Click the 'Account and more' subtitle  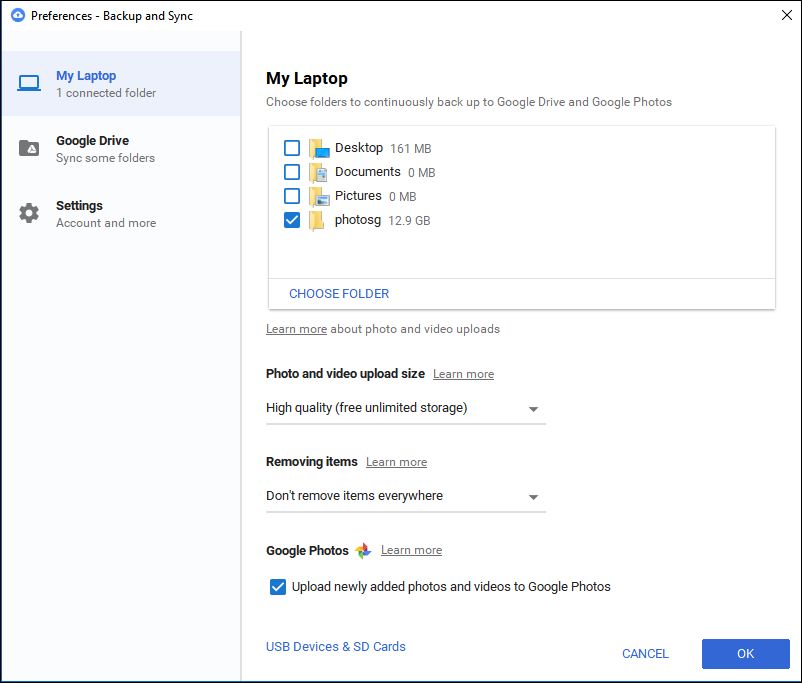click(106, 223)
